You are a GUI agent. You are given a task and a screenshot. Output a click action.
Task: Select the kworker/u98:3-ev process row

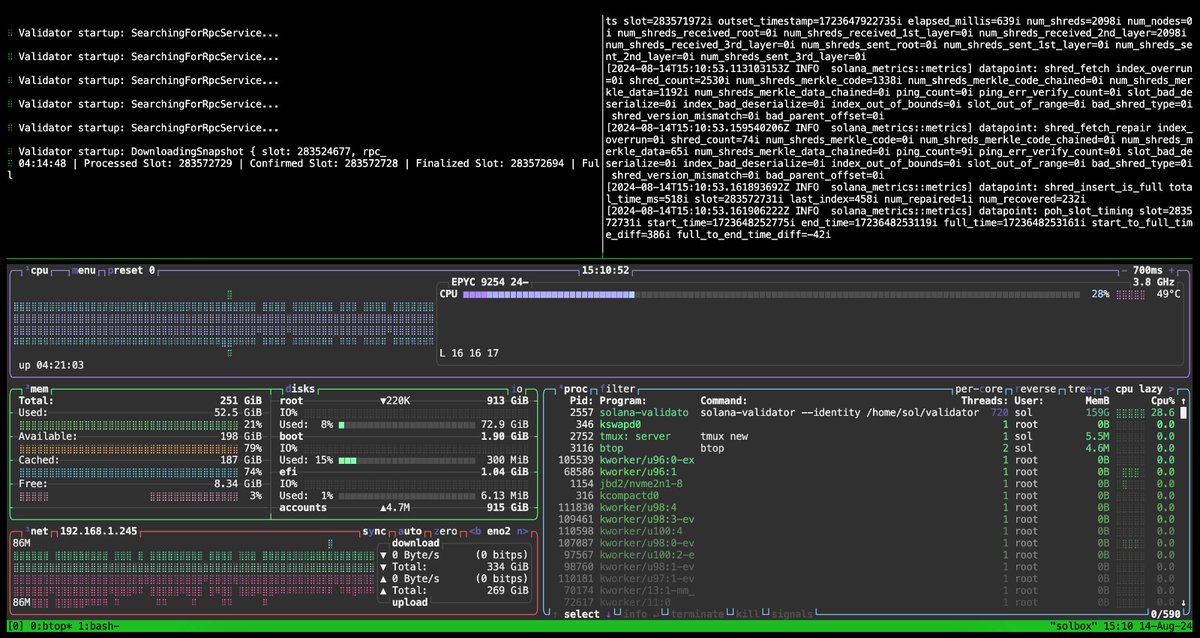pyautogui.click(x=861, y=519)
